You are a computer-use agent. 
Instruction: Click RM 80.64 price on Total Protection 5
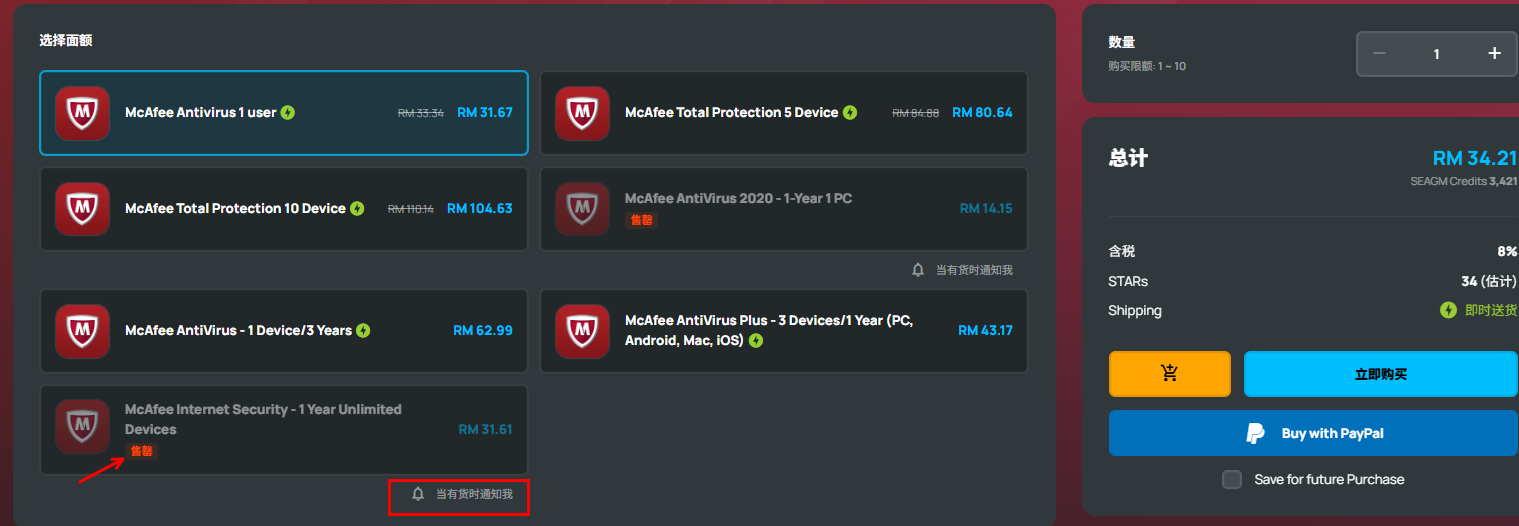982,113
